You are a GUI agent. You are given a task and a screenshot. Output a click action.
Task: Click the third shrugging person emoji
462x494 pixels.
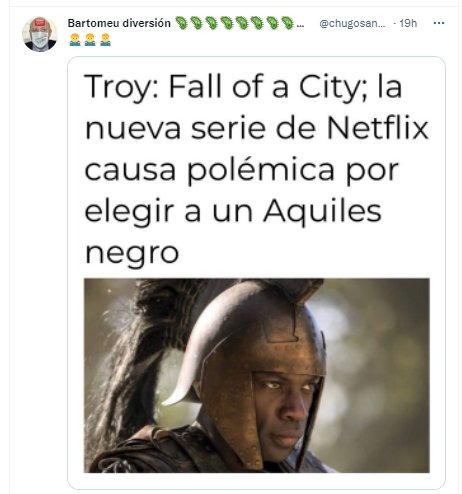[x=105, y=40]
